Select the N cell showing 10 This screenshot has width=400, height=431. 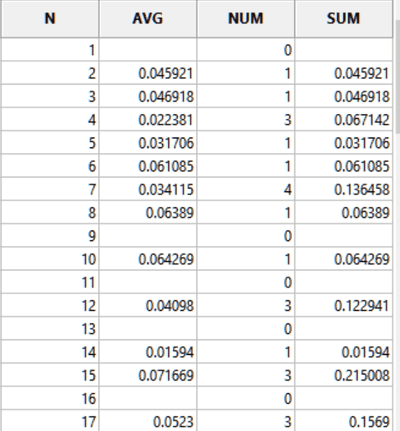coord(50,259)
